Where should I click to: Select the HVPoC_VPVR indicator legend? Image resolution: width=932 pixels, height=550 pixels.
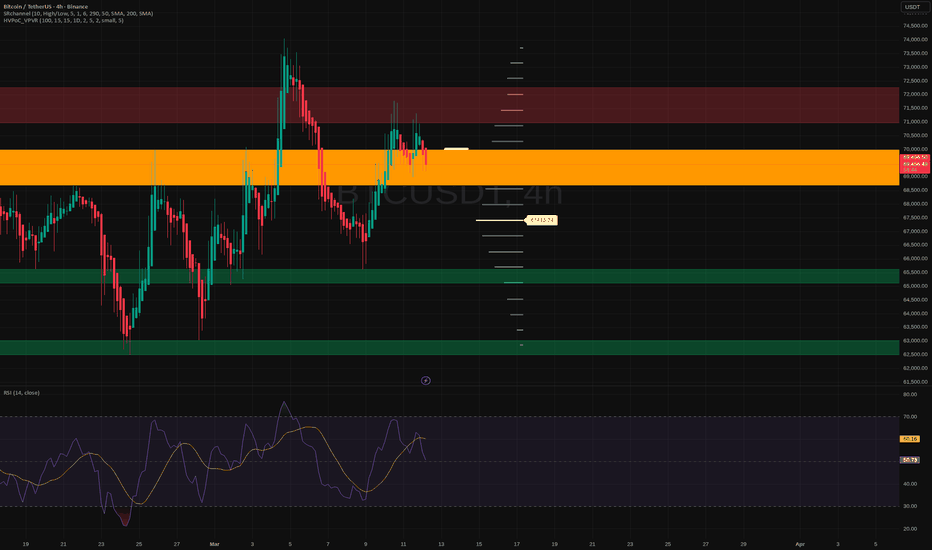(x=64, y=20)
